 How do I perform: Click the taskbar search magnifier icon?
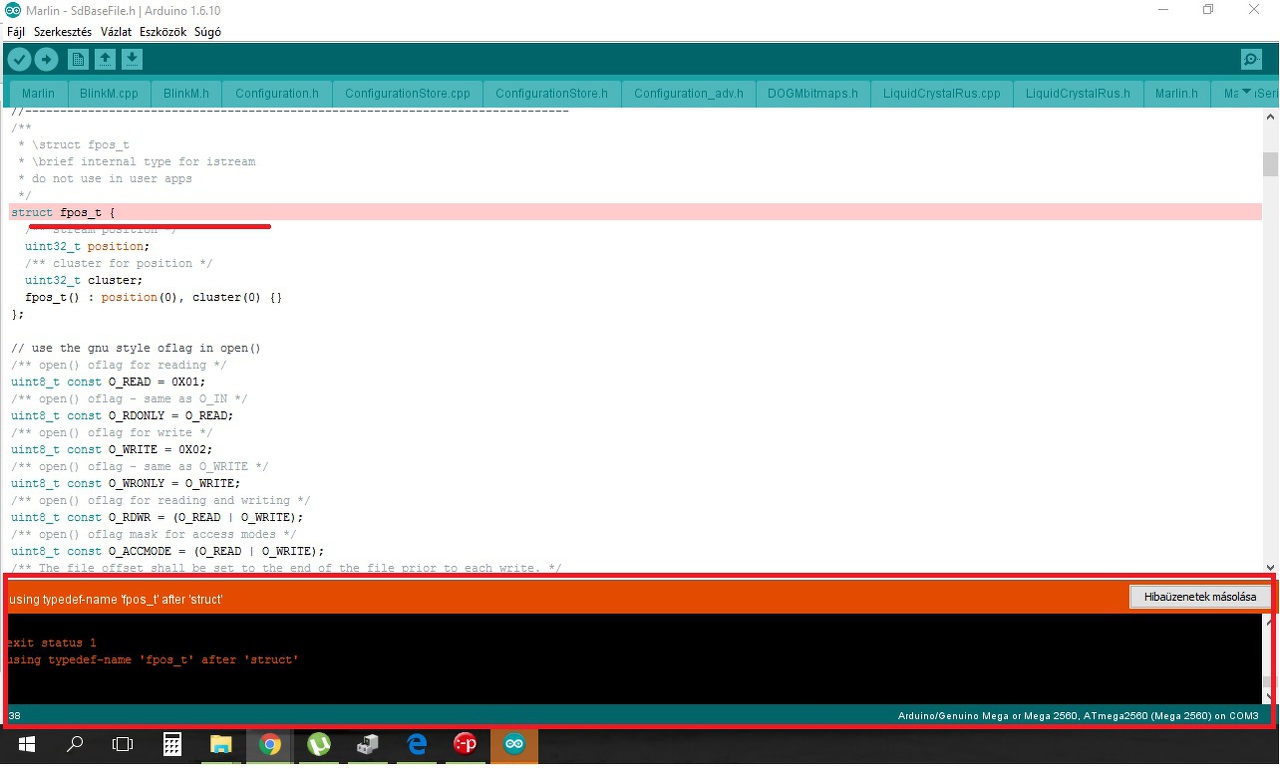click(74, 744)
